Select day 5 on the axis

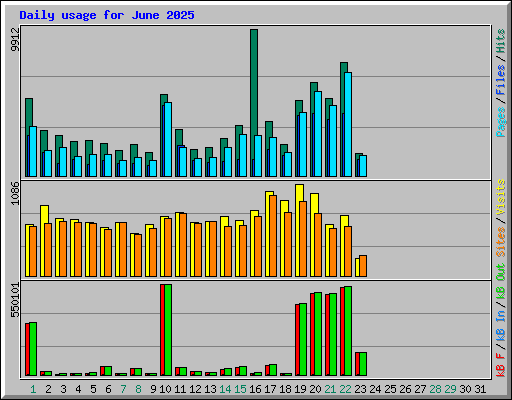[x=93, y=389]
